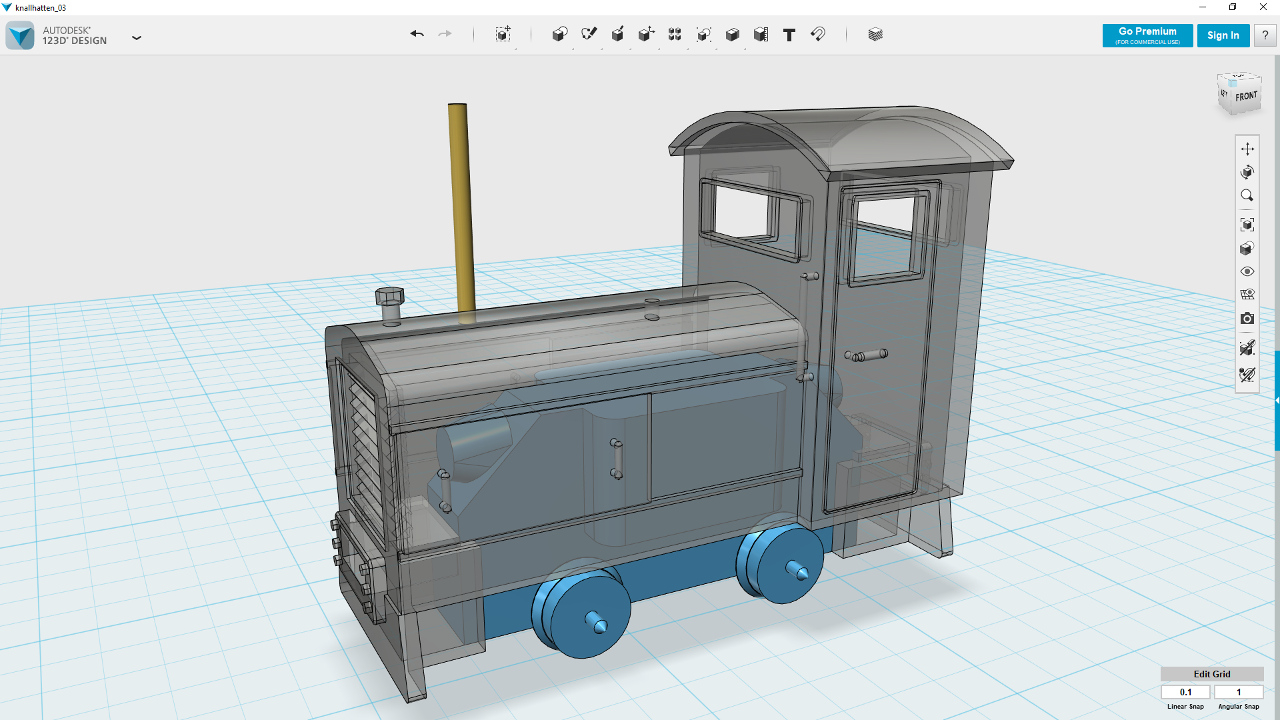Open the Sketch tool menu

click(589, 34)
